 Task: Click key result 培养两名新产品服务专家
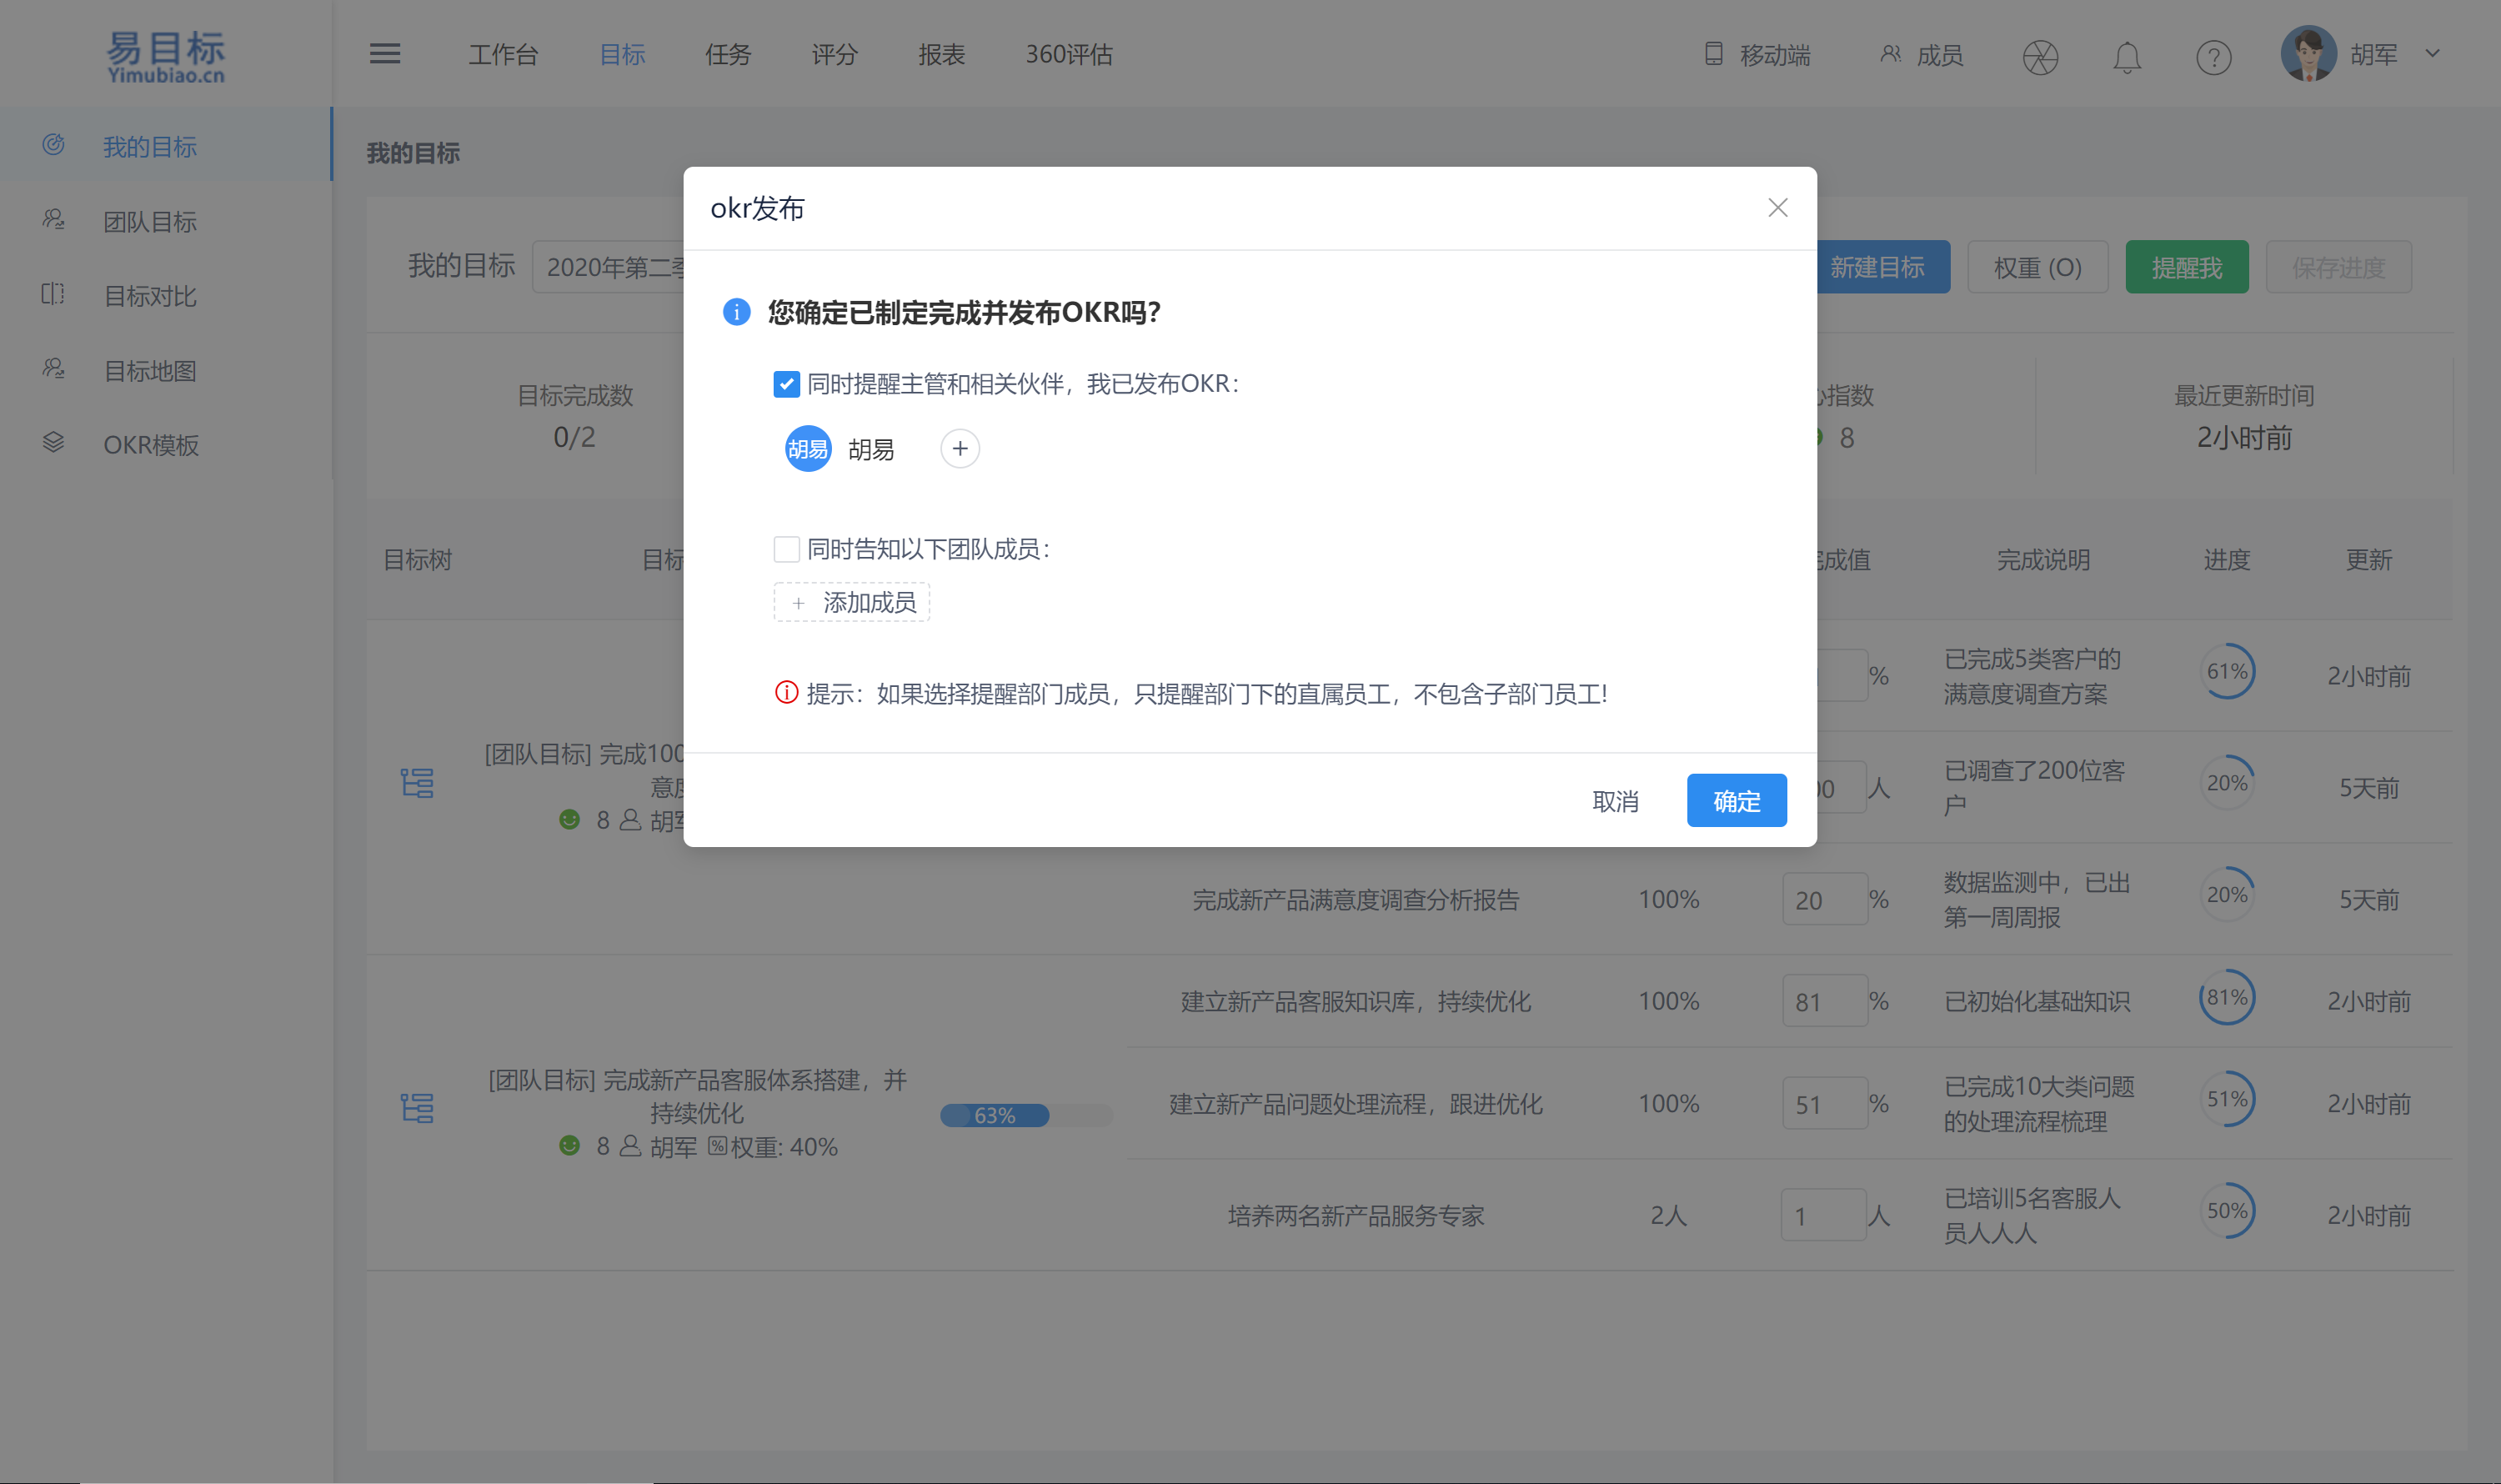pyautogui.click(x=1355, y=1215)
